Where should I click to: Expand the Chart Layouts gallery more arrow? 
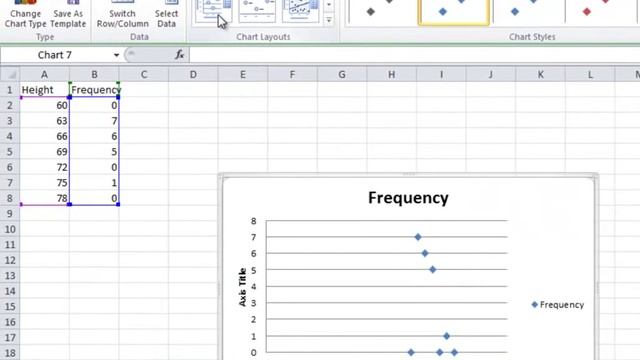(329, 20)
